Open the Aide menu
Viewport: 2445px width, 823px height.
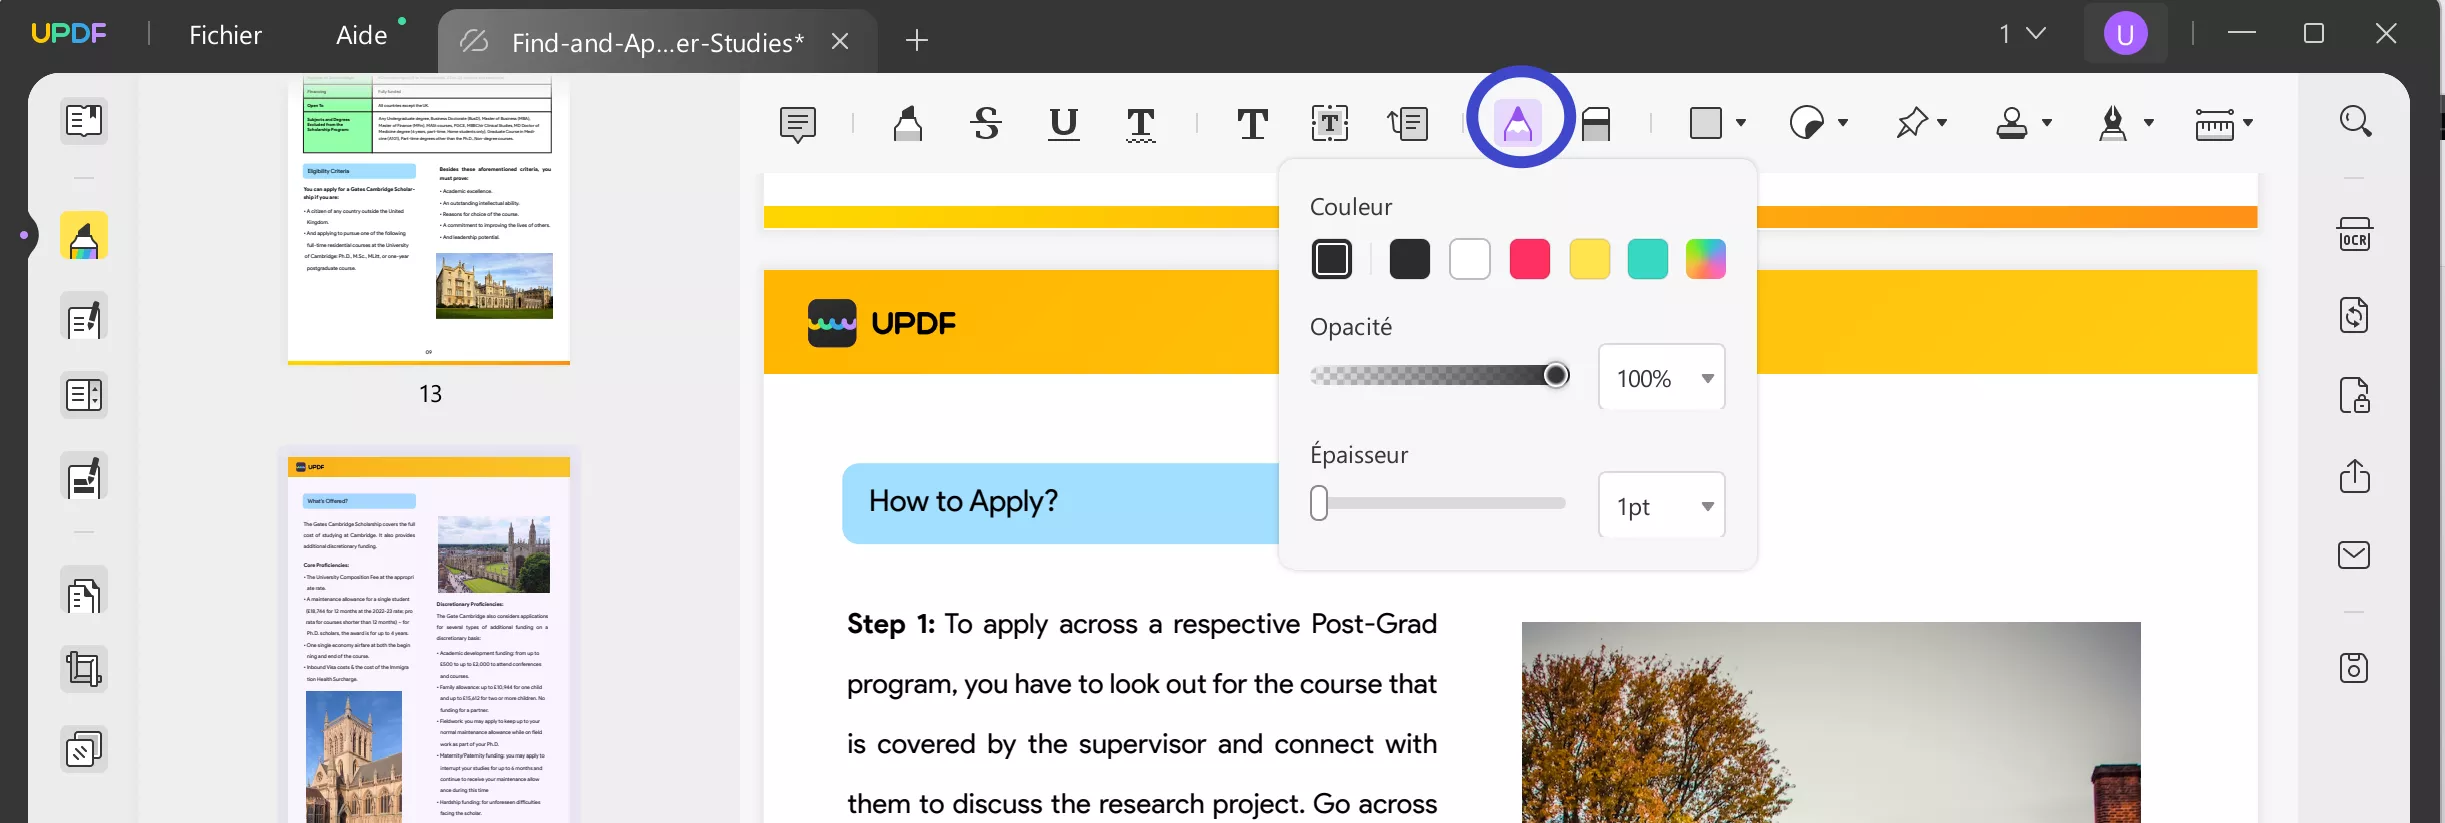362,35
